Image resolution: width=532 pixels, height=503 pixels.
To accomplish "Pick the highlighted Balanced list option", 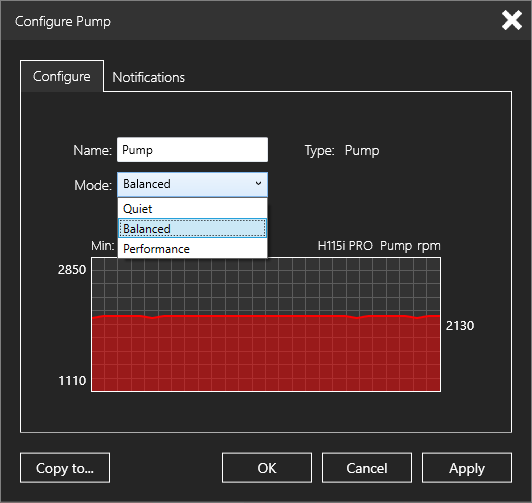I will tap(192, 229).
